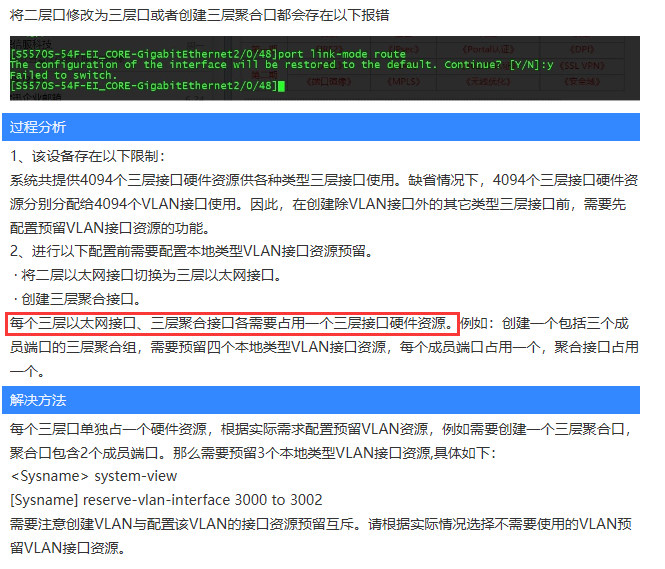Click line starting '源分别分配给4094个VLAN接口使用'
The image size is (665, 569).
pyautogui.click(x=318, y=204)
